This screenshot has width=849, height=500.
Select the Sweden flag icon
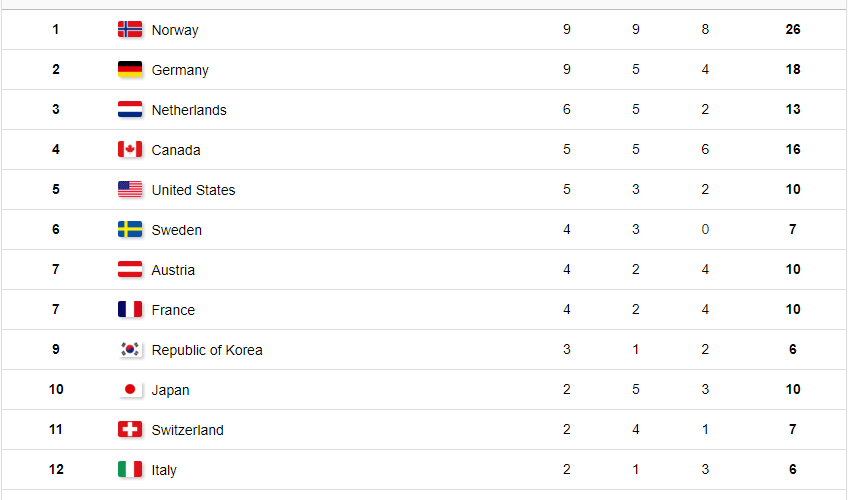(x=130, y=230)
